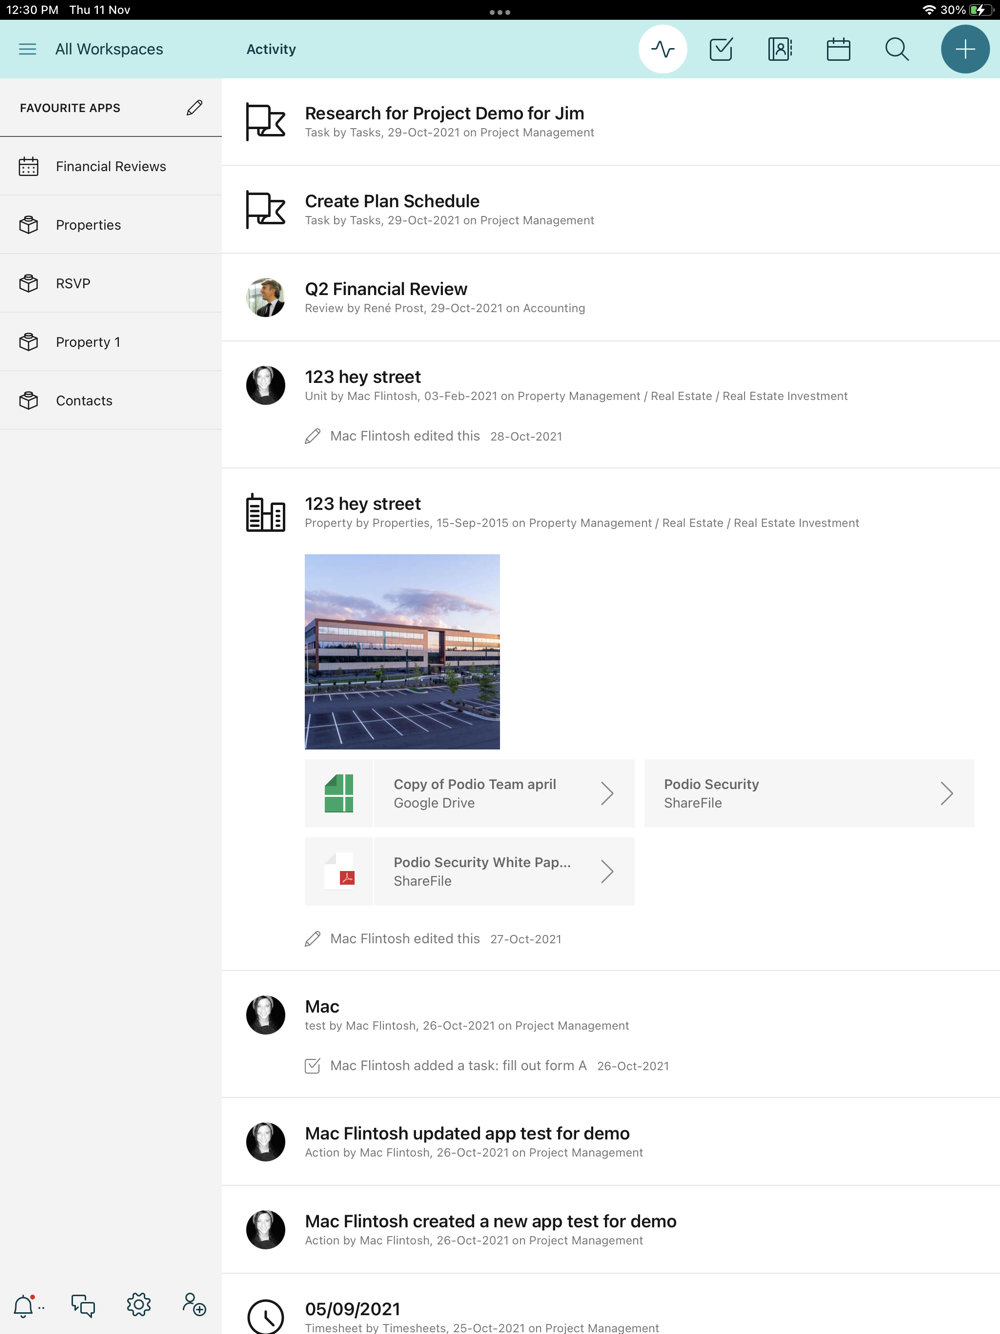Open Properties favourite app
The width and height of the screenshot is (1000, 1334).
tap(111, 225)
